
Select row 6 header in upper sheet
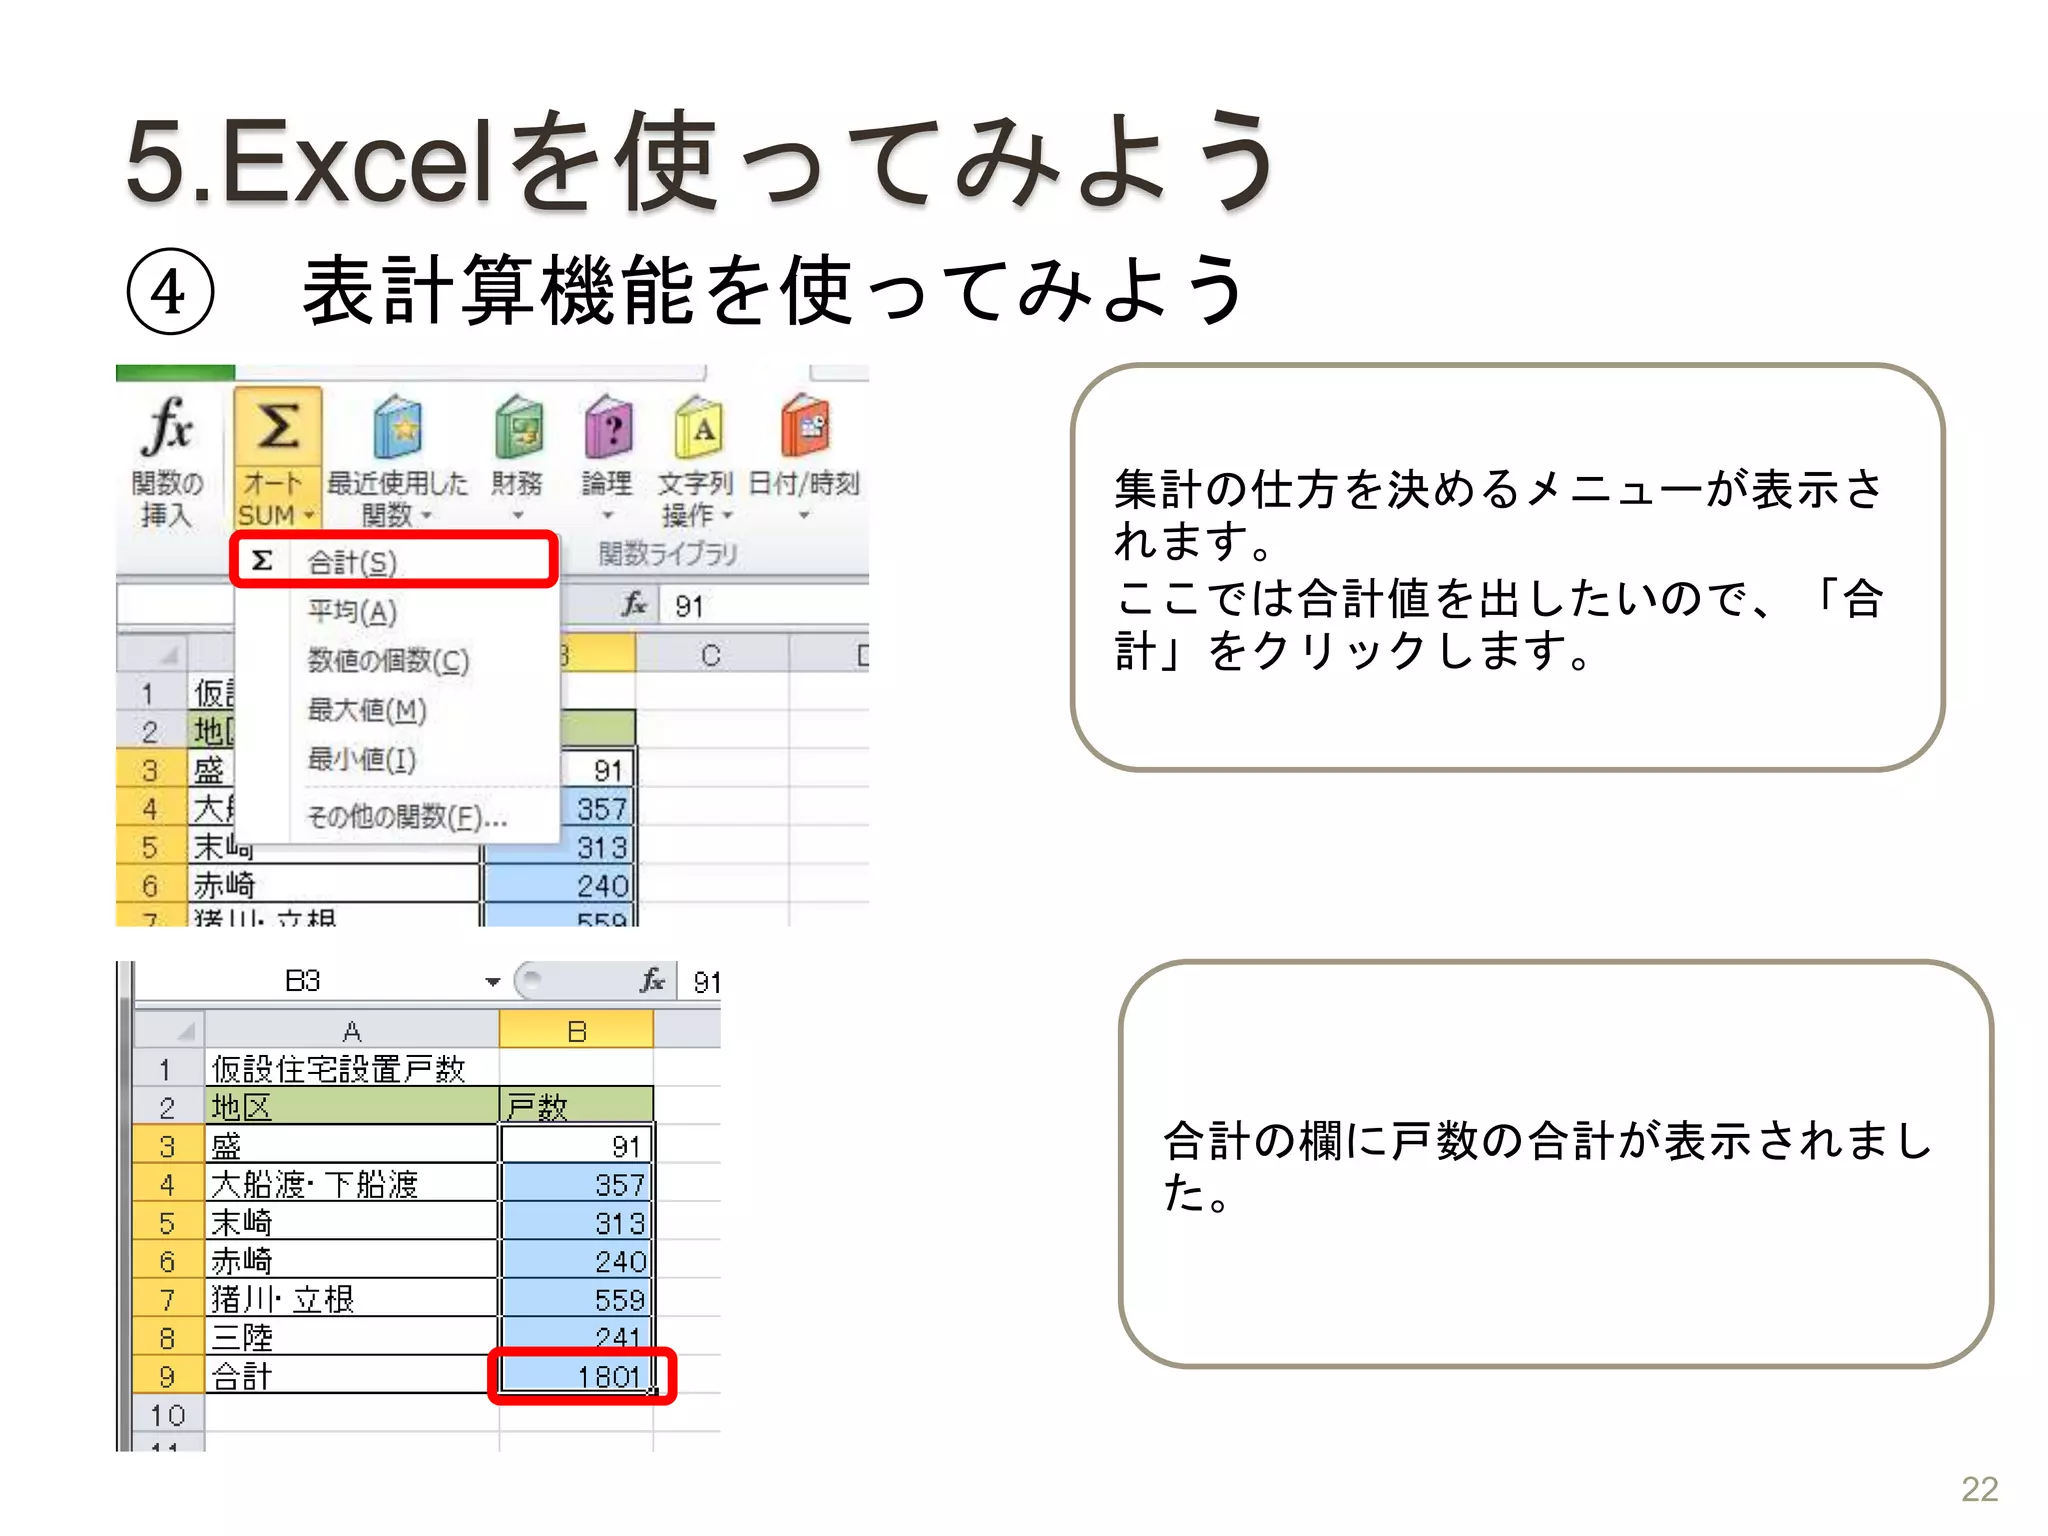coord(151,885)
